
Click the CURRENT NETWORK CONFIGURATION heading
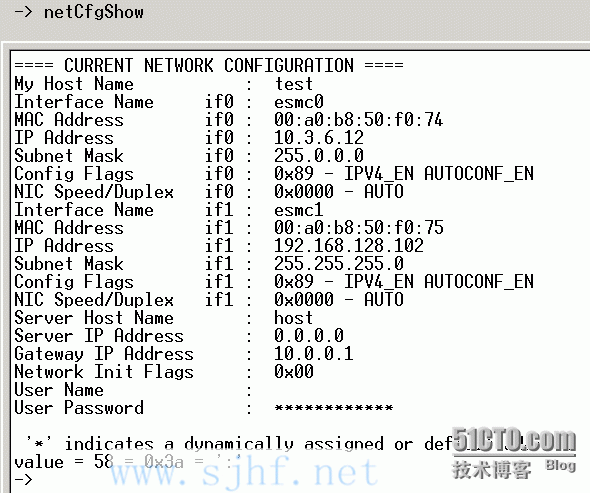coord(209,65)
